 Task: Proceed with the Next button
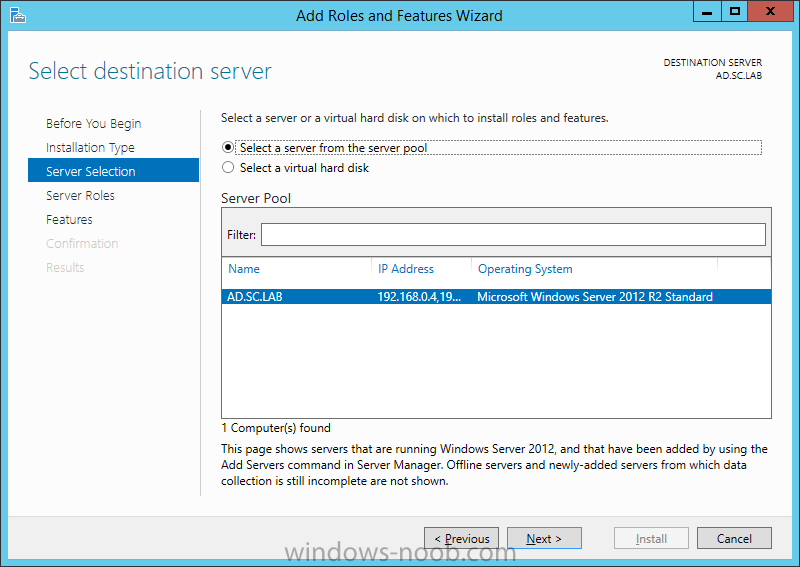coord(544,538)
